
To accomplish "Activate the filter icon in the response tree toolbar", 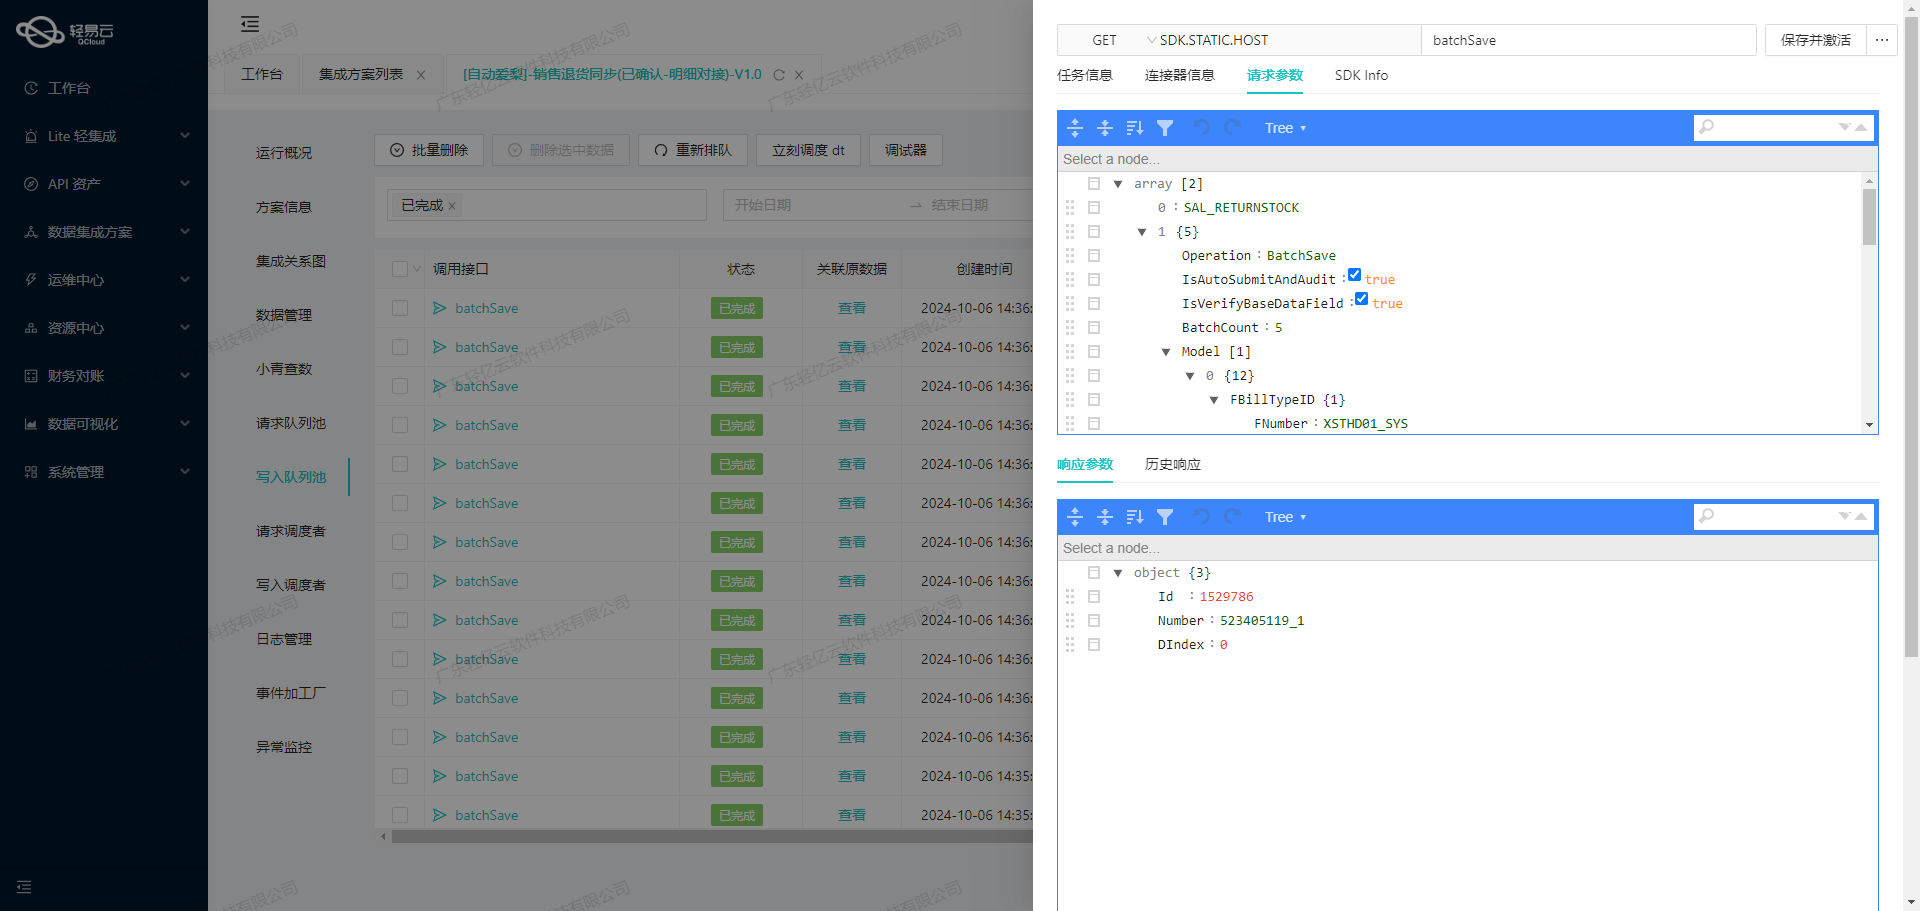I will pyautogui.click(x=1165, y=517).
